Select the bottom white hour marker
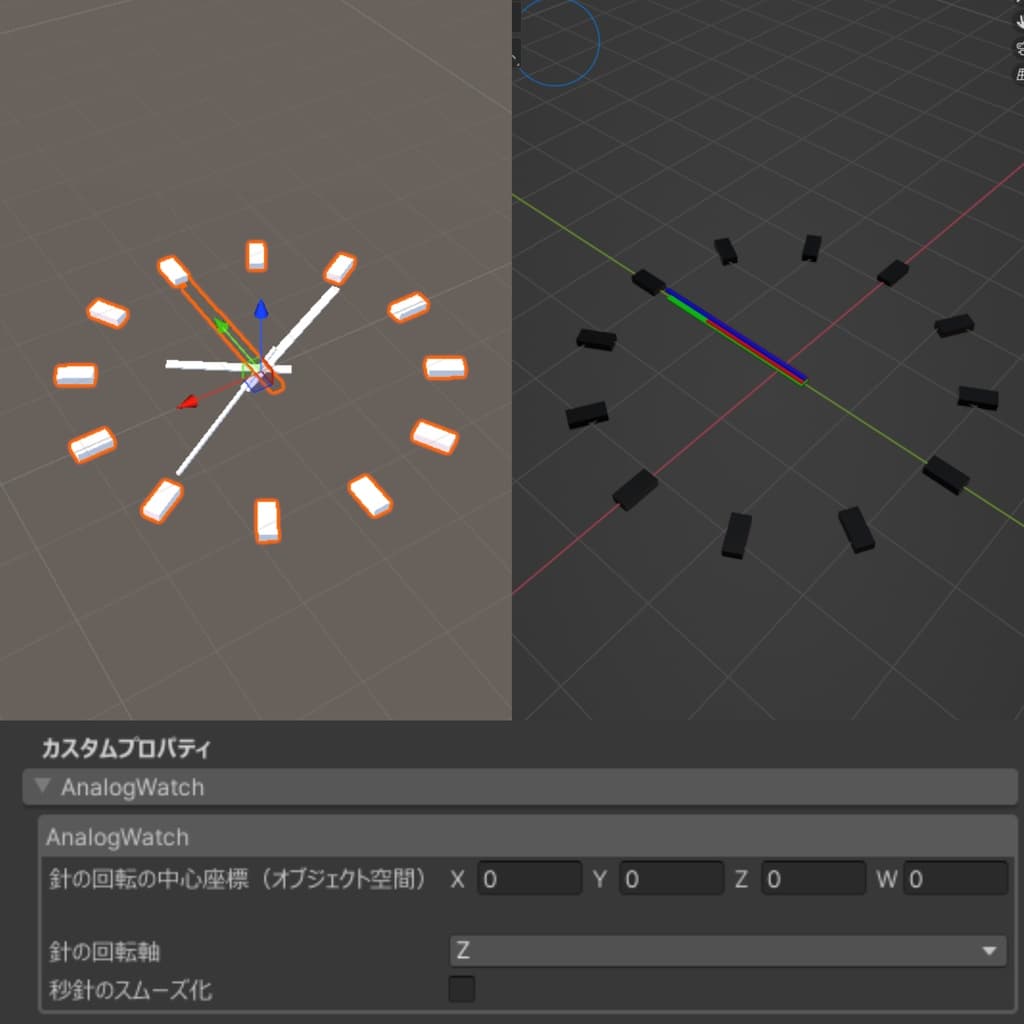The image size is (1024, 1024). coord(268,521)
